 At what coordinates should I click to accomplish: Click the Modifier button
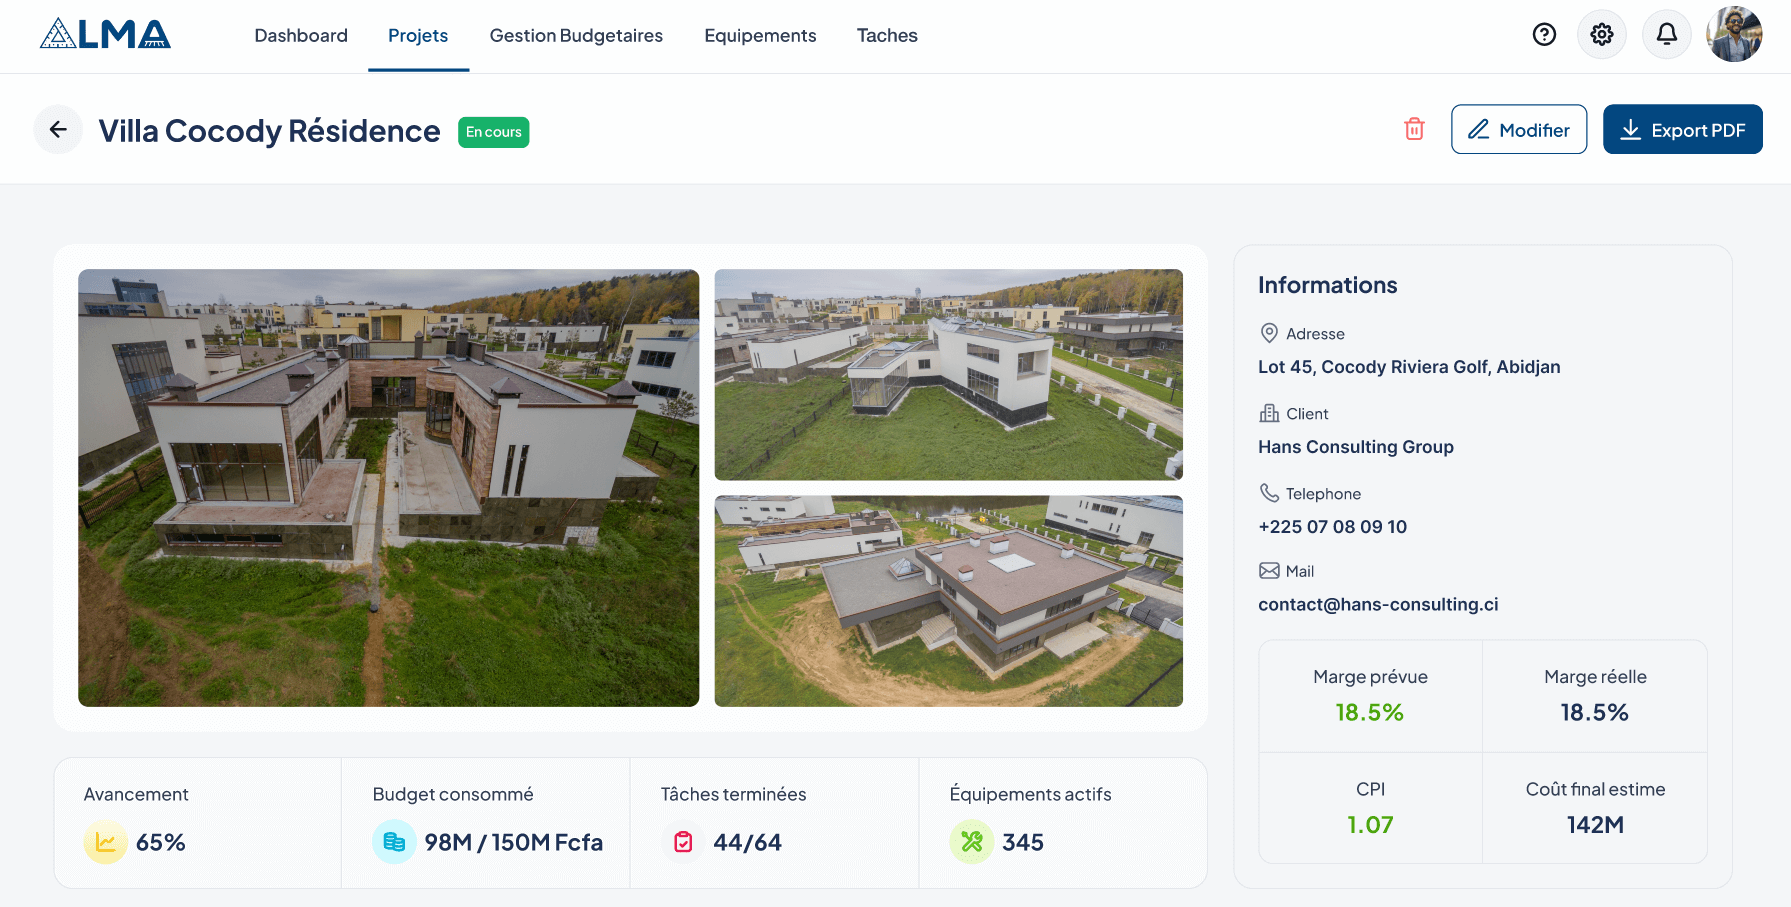1518,130
